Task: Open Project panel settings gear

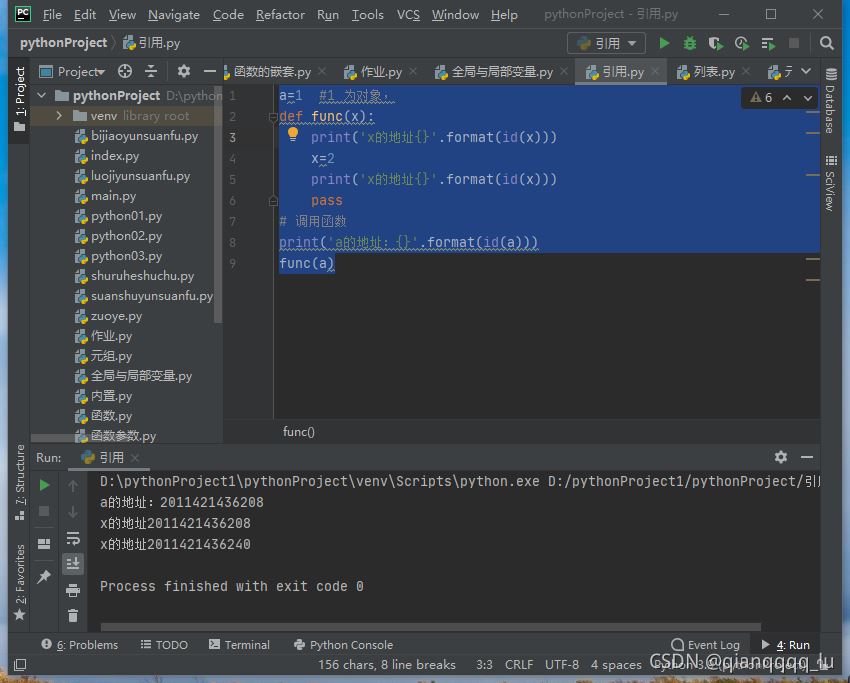Action: click(x=183, y=71)
